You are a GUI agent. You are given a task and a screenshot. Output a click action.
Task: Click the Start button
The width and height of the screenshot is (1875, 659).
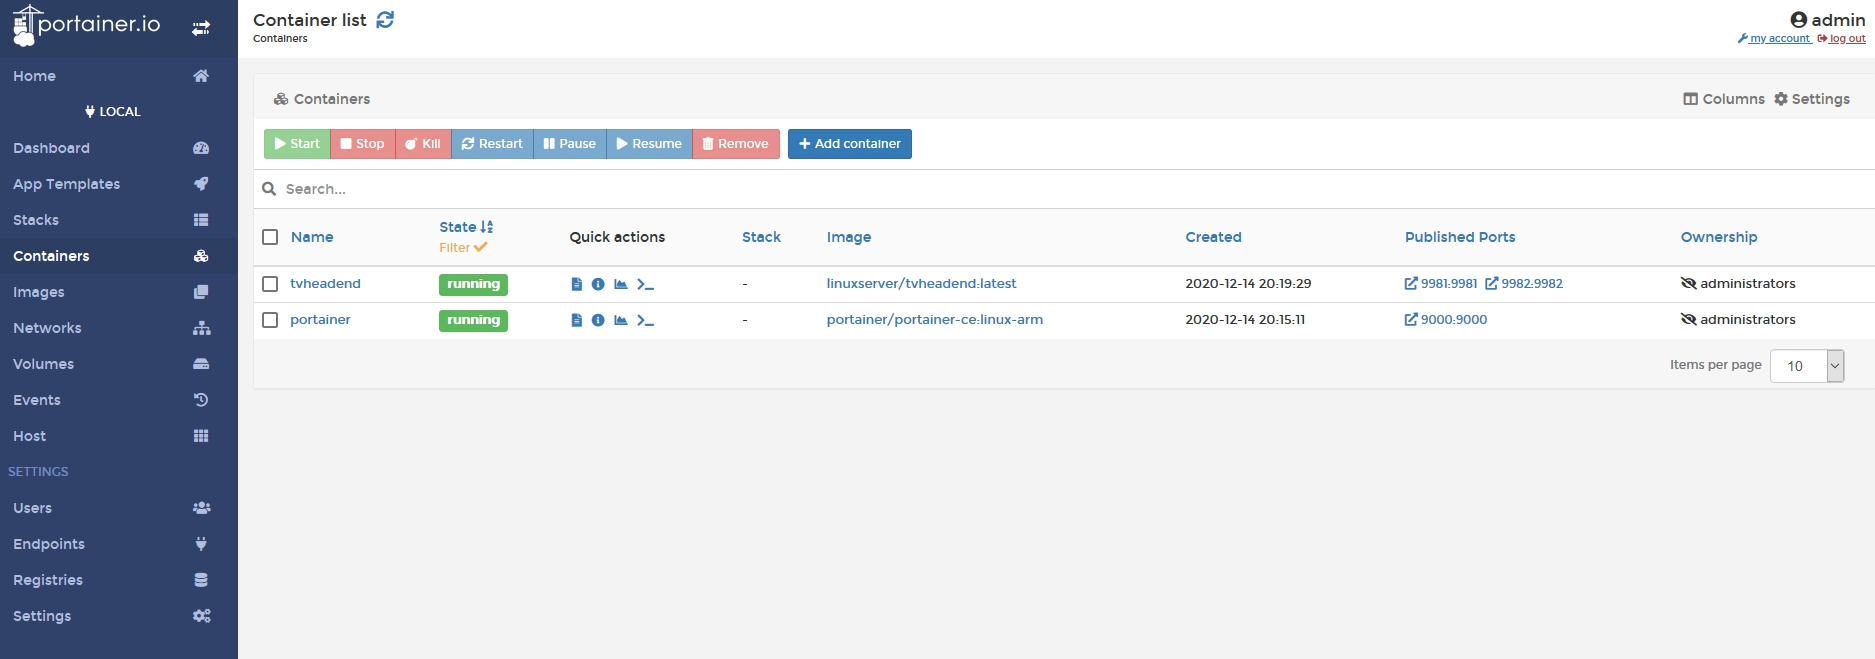pyautogui.click(x=297, y=144)
